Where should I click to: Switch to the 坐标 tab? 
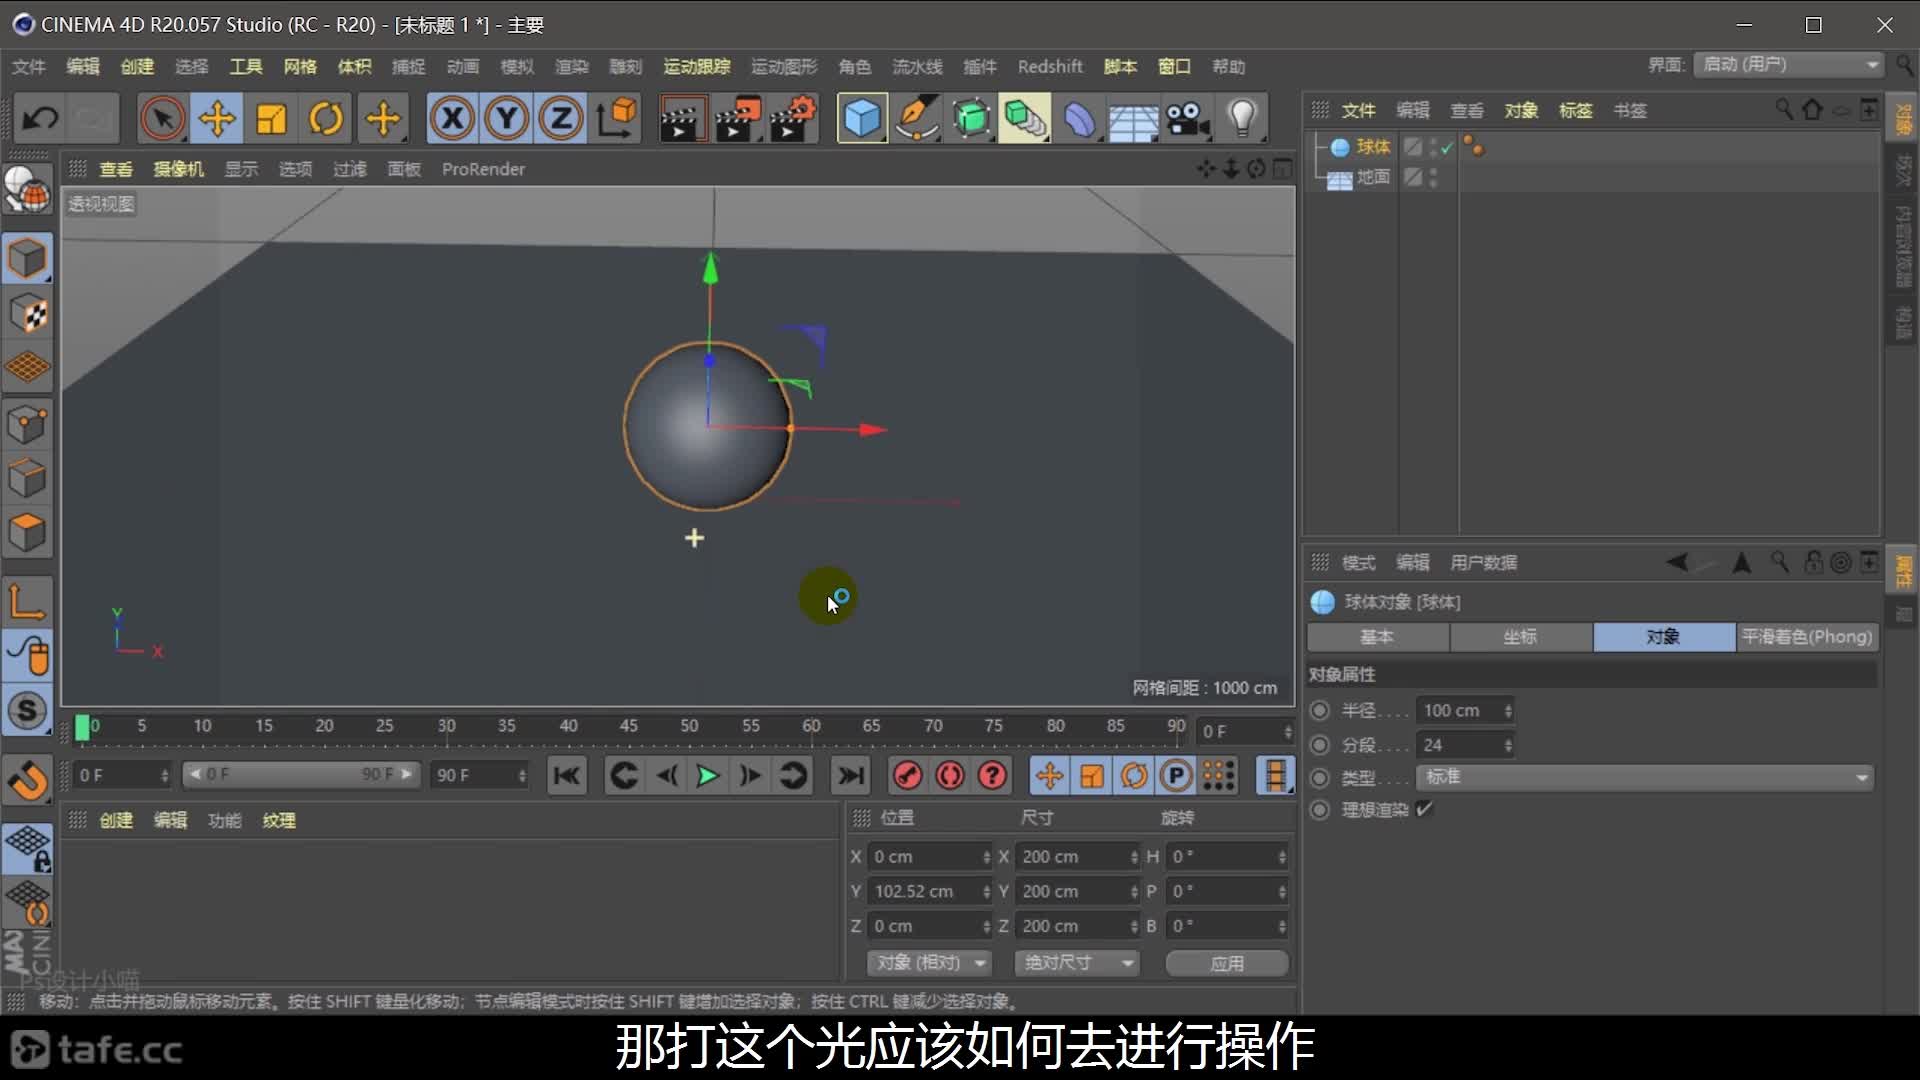[x=1521, y=637]
